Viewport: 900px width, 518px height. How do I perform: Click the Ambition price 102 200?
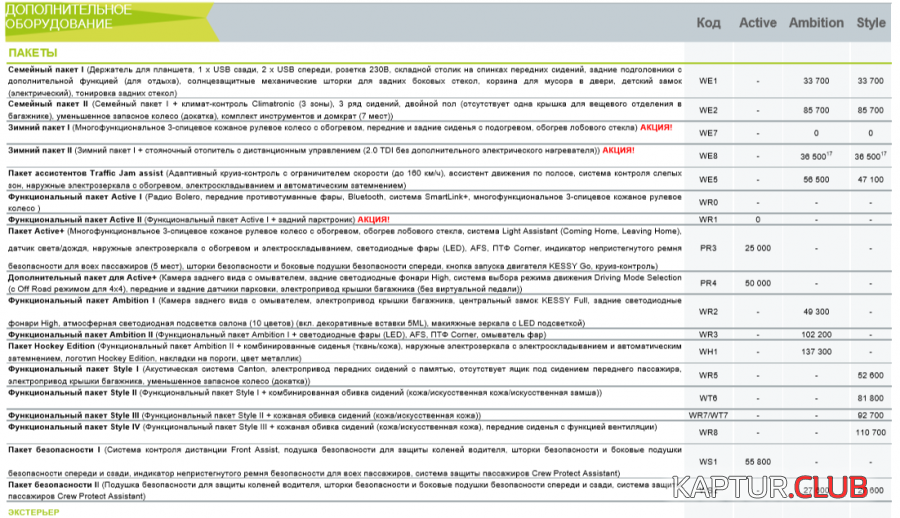(816, 334)
